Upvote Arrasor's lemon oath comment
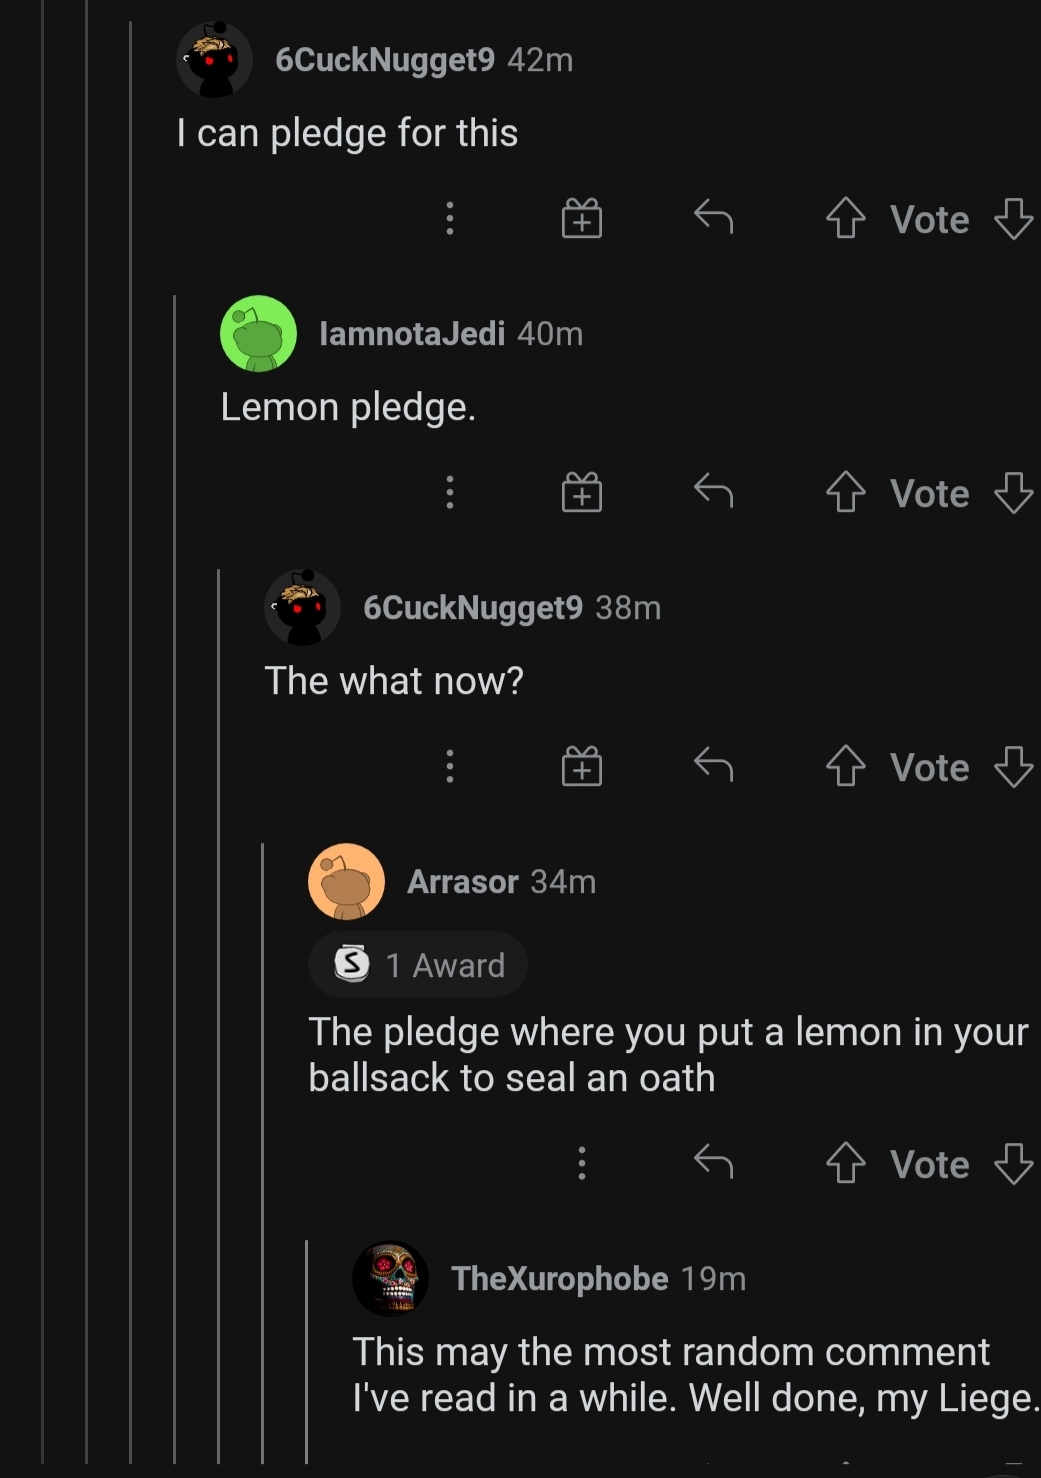 coord(845,1163)
